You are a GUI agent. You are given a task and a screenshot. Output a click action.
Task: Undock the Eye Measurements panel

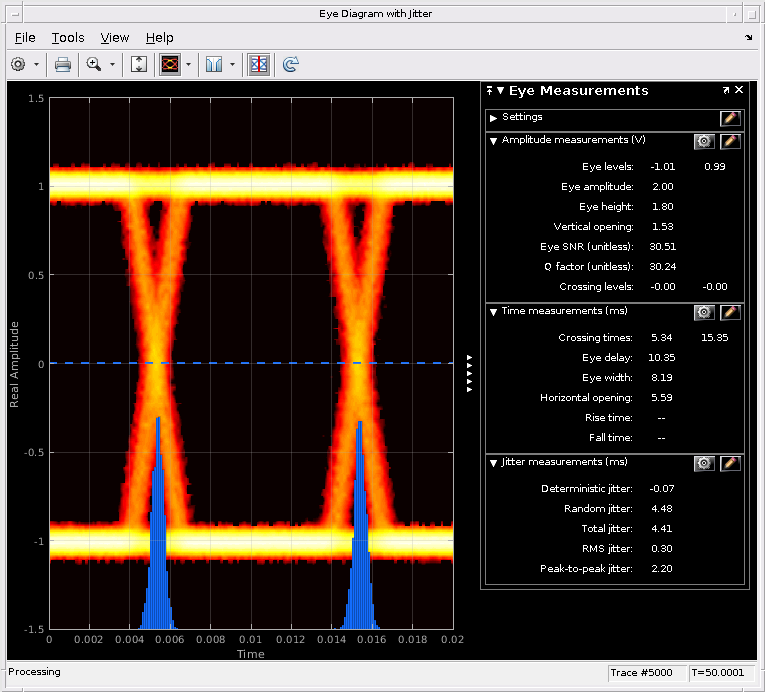726,90
